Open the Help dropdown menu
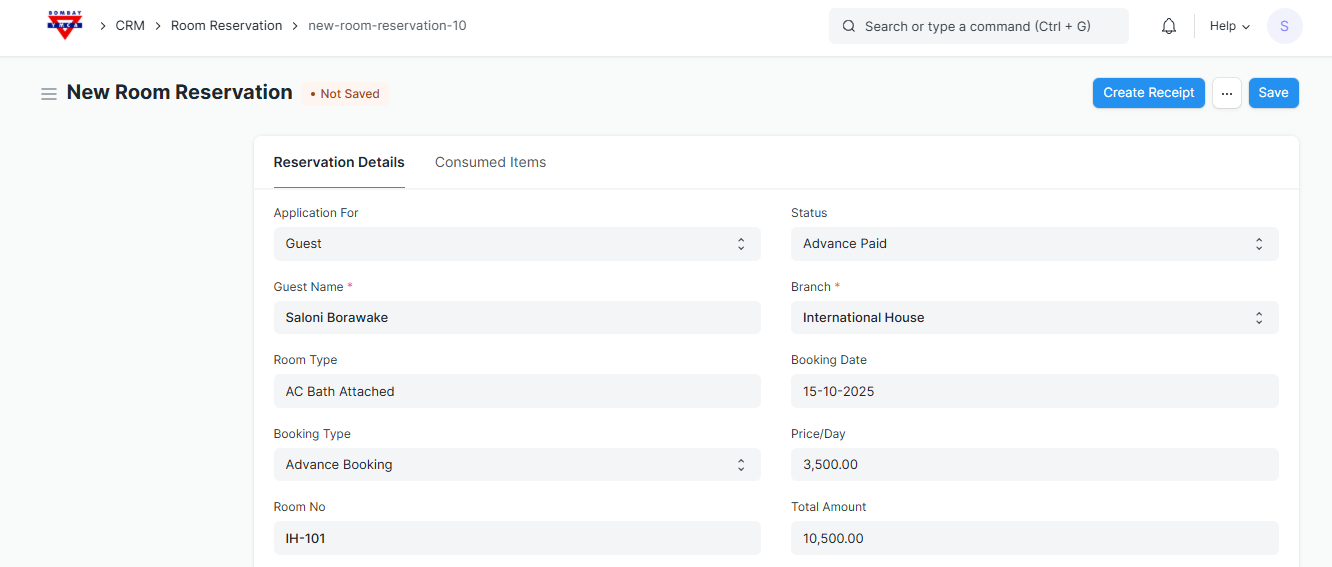The width and height of the screenshot is (1332, 567). pos(1229,27)
